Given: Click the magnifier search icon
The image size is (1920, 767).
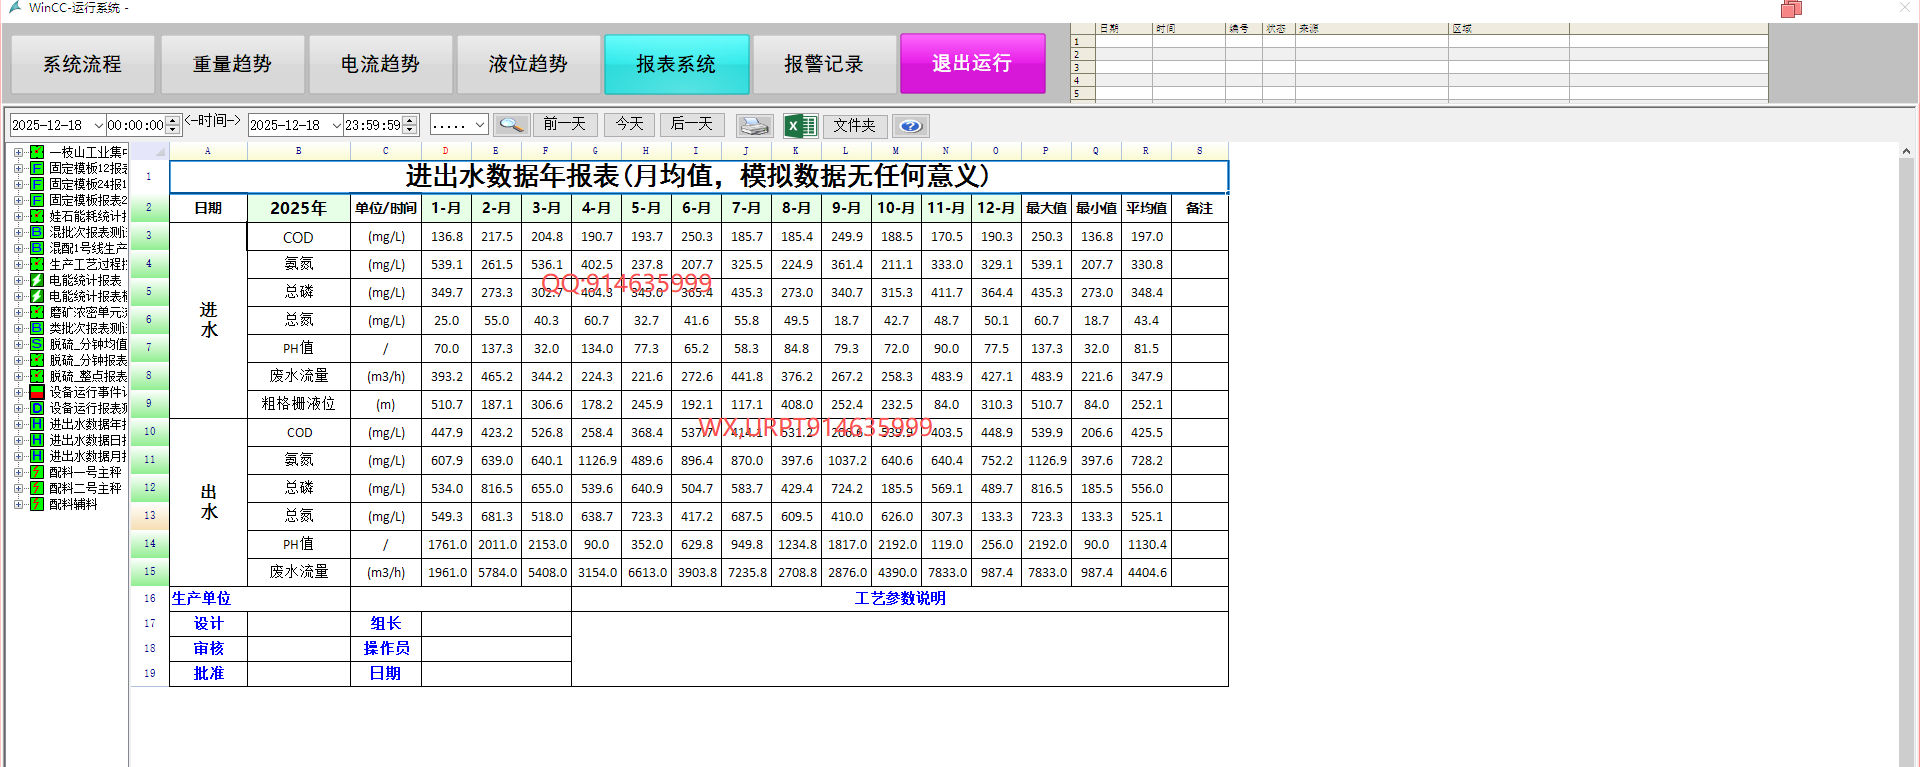Looking at the screenshot, I should pos(511,125).
